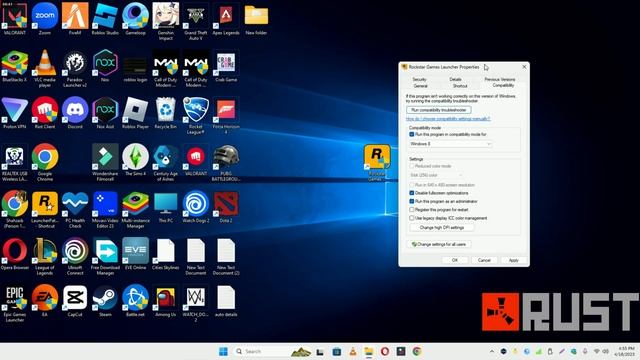
Task: Select the Gameloop desktop shortcut
Action: point(136,18)
